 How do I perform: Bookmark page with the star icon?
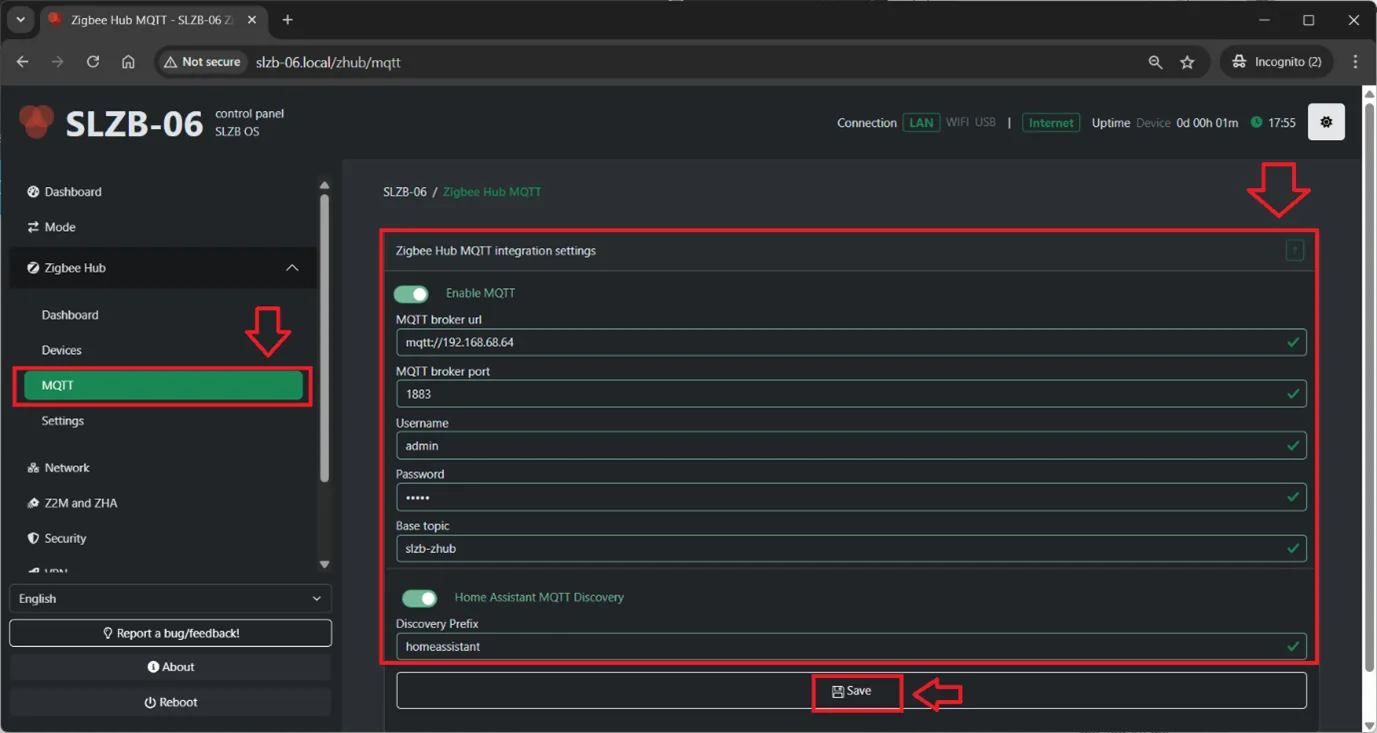click(x=1187, y=62)
